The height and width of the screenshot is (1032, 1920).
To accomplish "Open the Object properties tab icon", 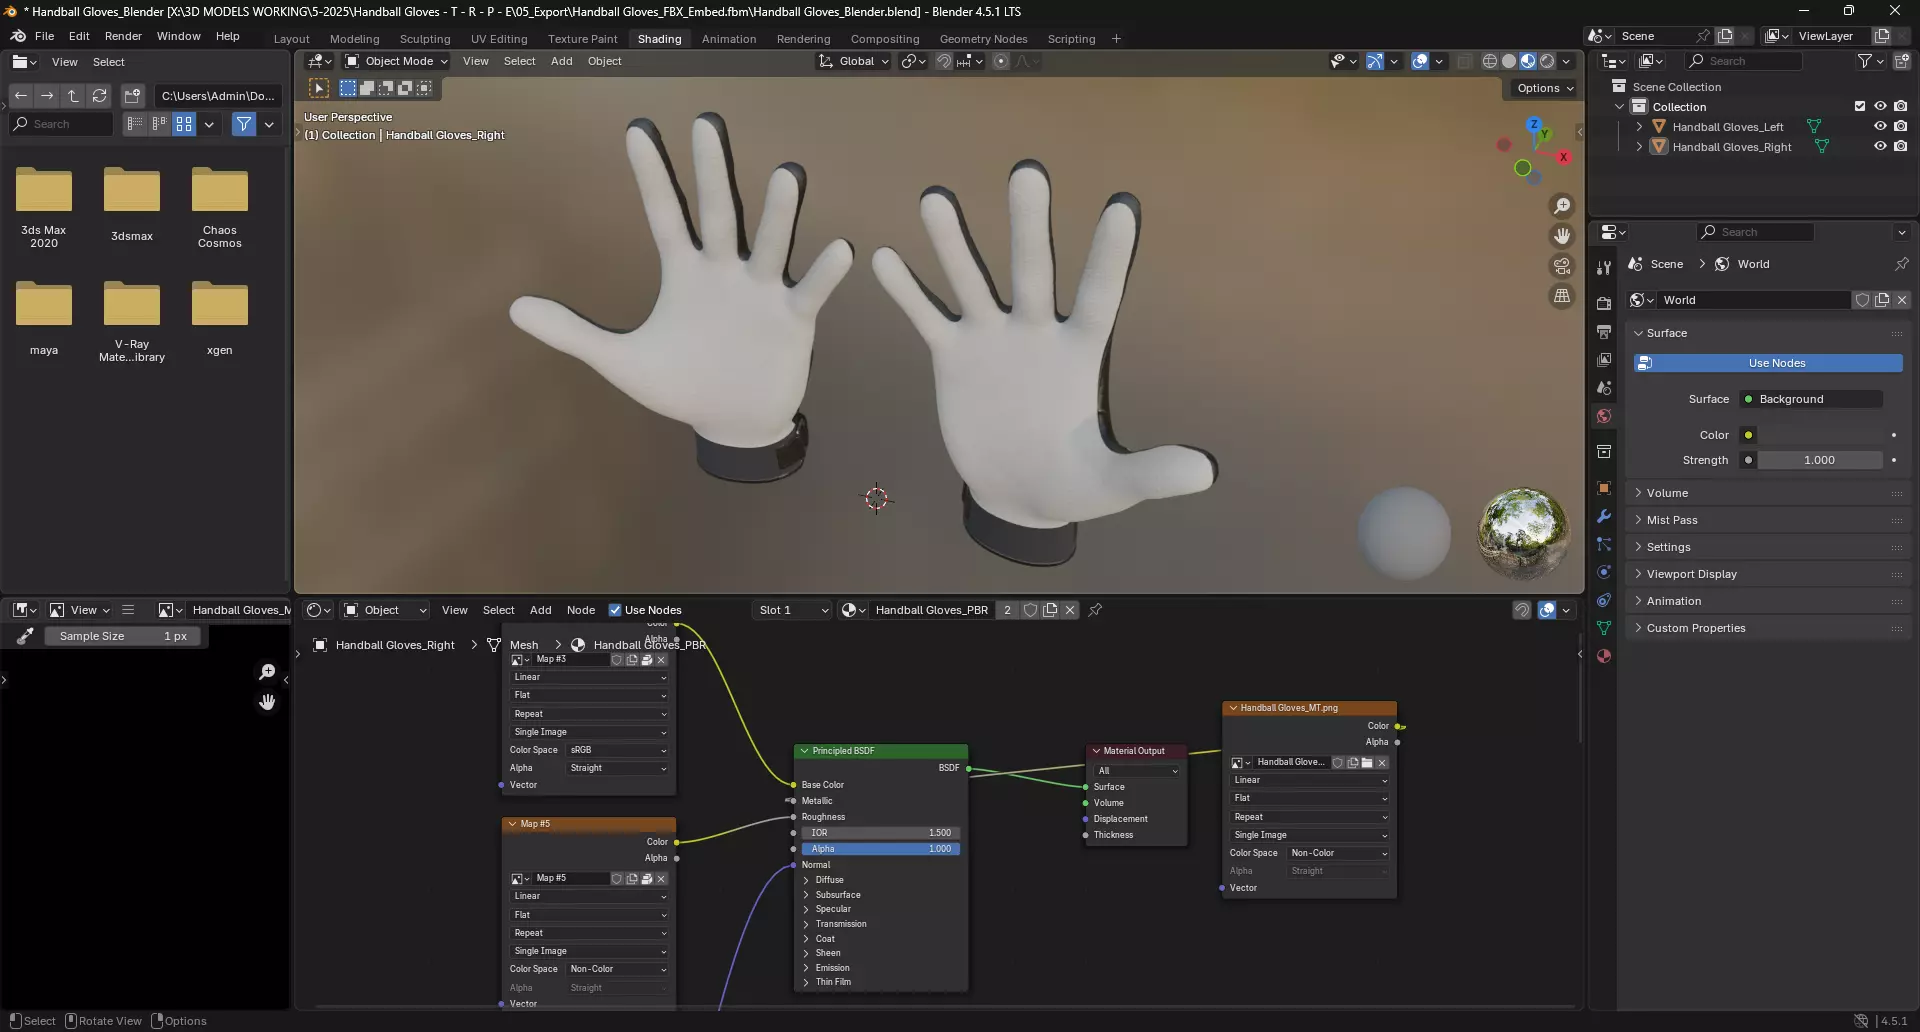I will click(x=1604, y=488).
